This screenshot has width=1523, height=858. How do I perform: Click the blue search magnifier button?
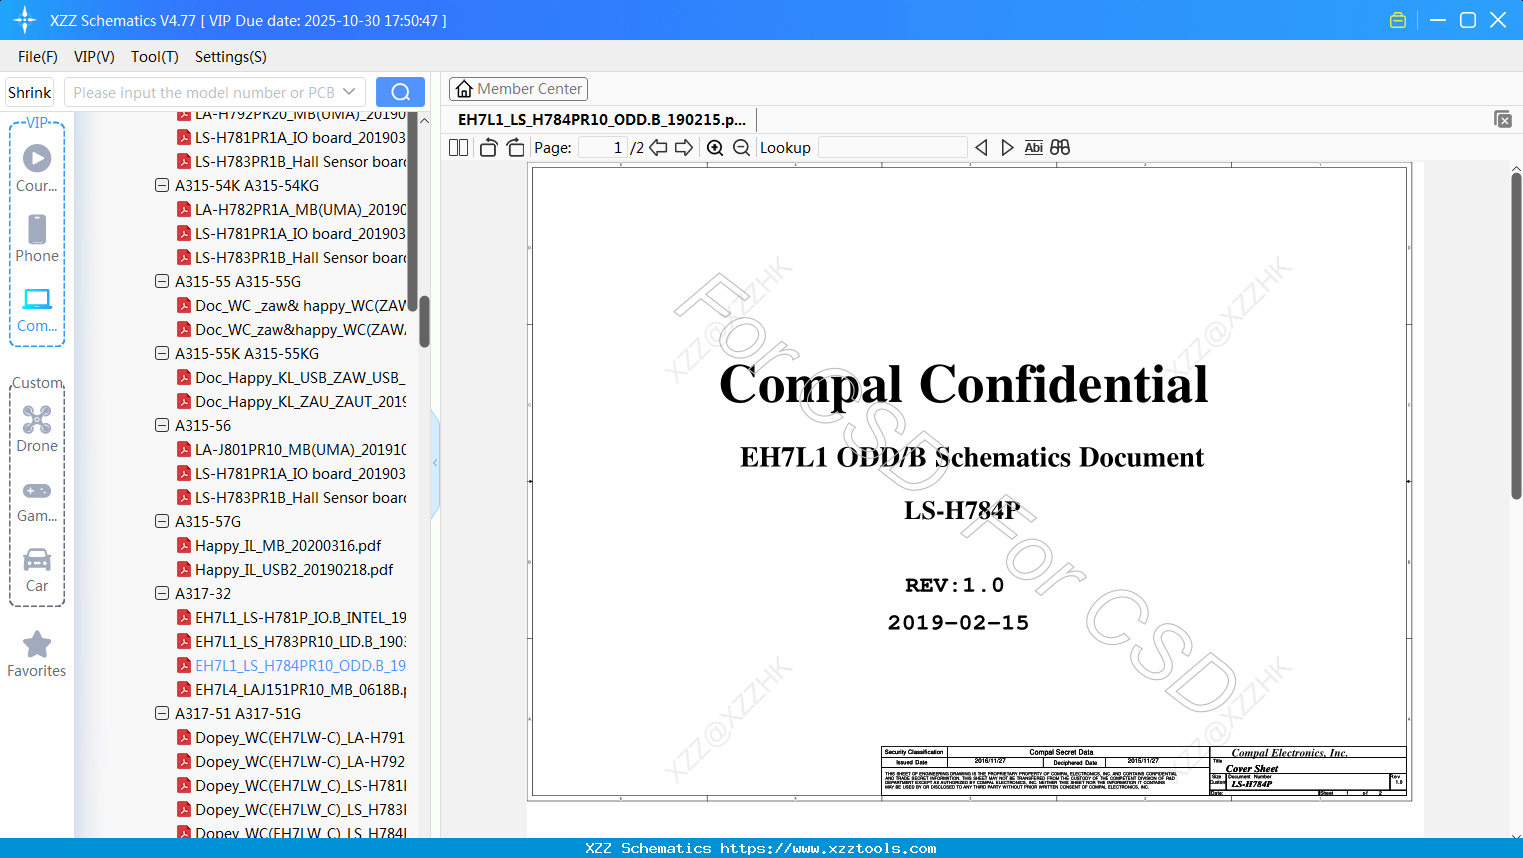(400, 92)
